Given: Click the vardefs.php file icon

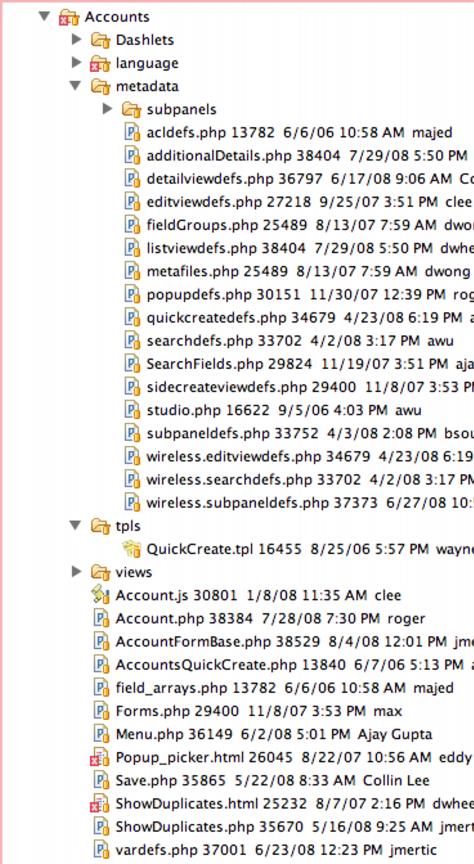Looking at the screenshot, I should (101, 850).
